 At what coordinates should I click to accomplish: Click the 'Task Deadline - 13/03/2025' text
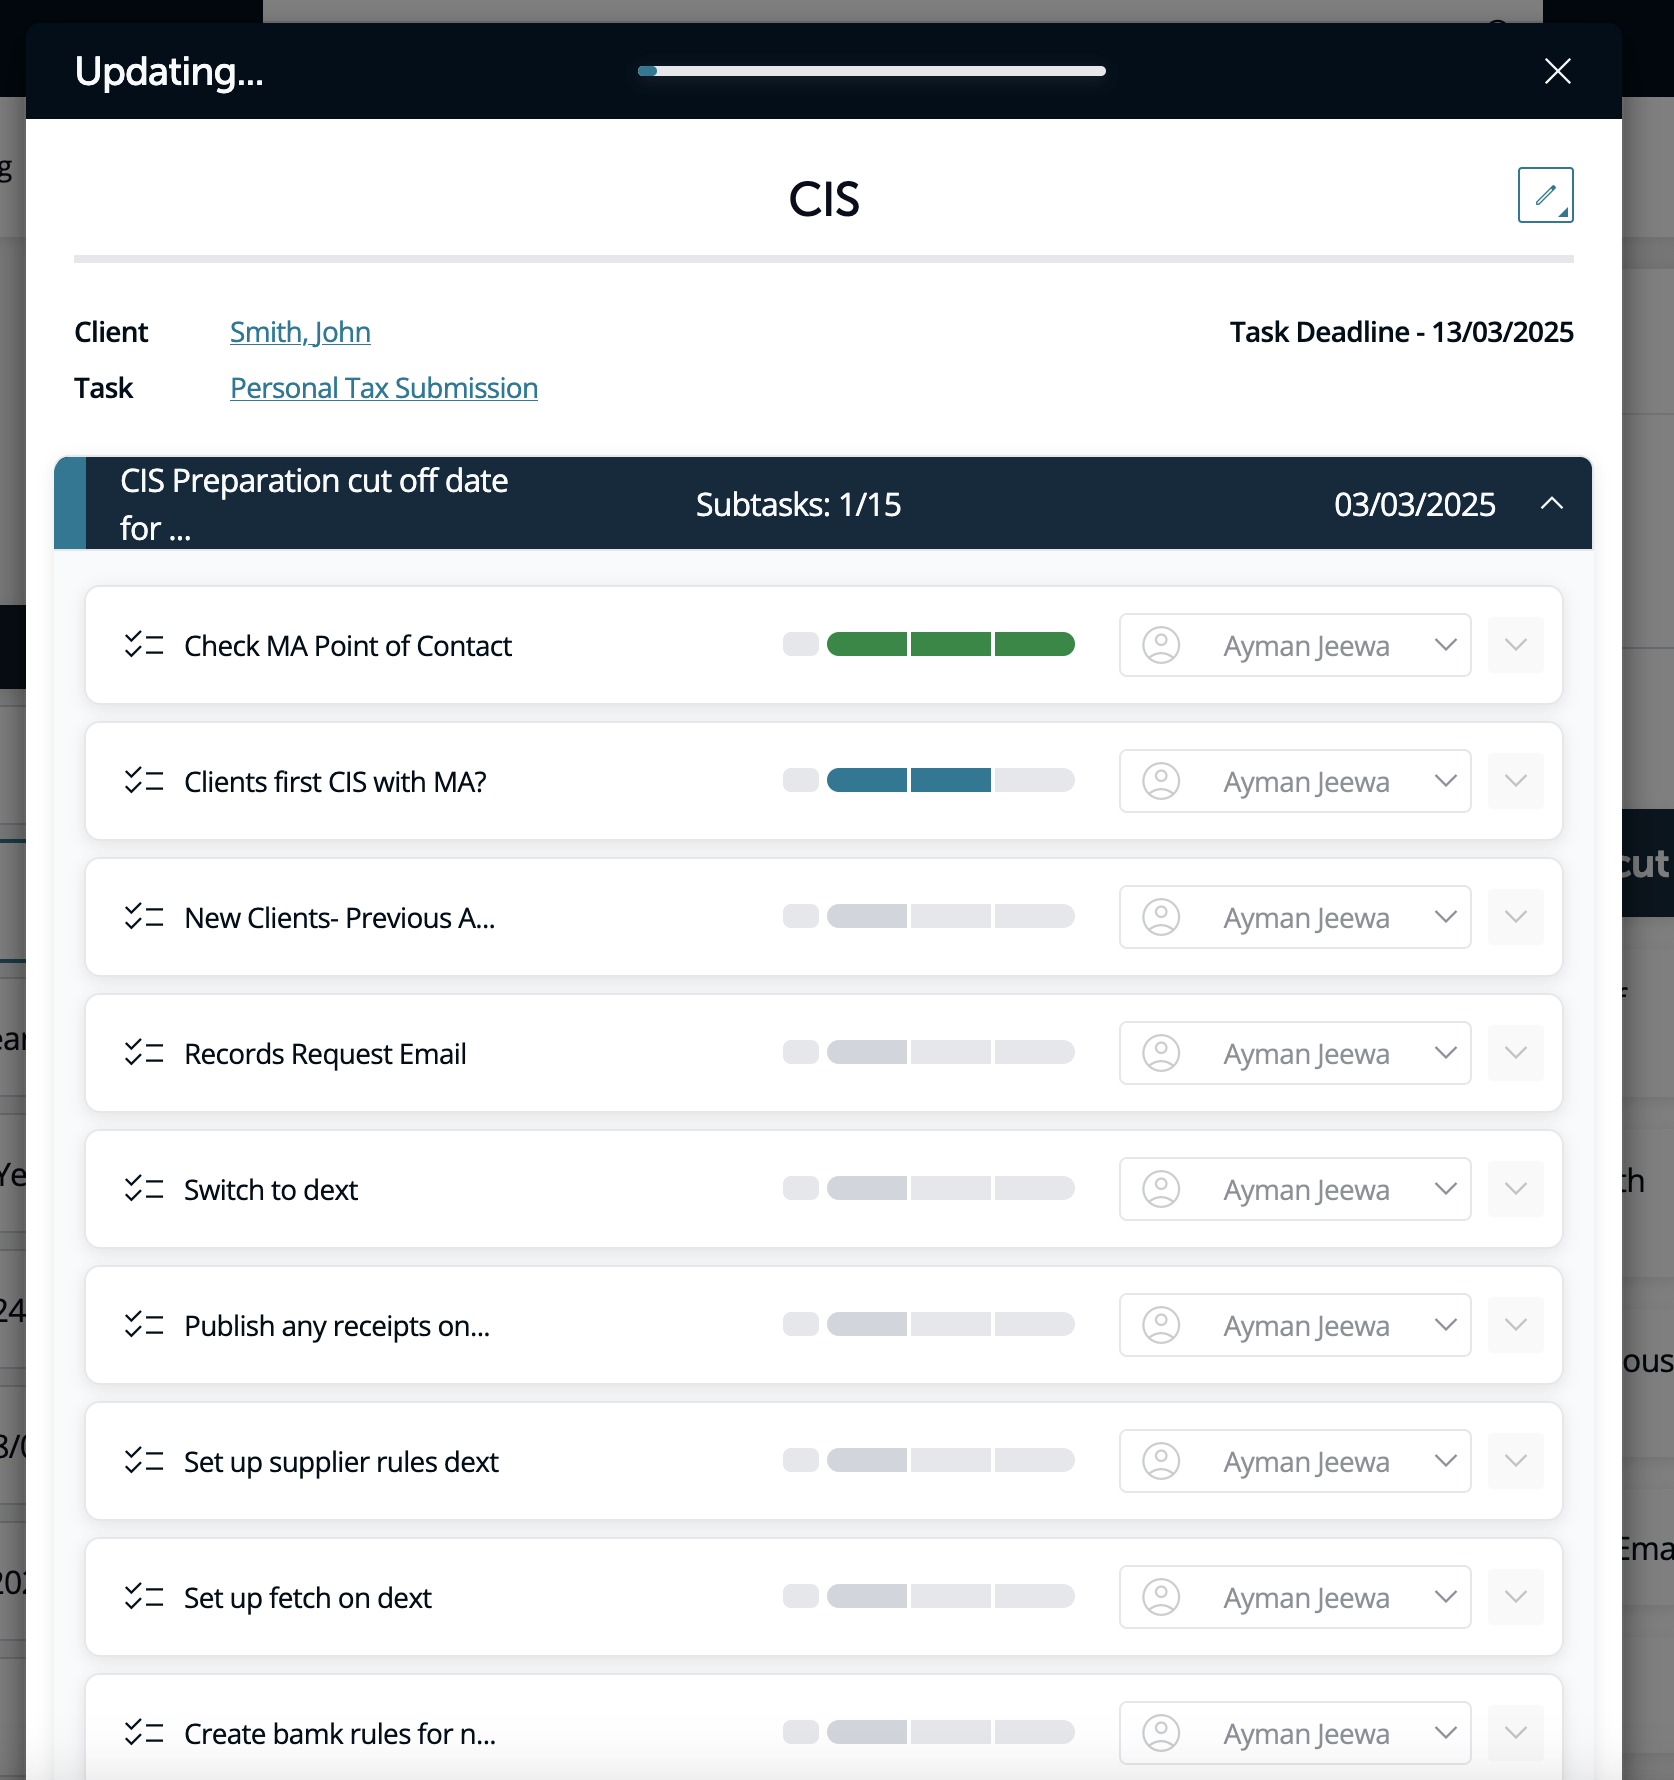1401,332
